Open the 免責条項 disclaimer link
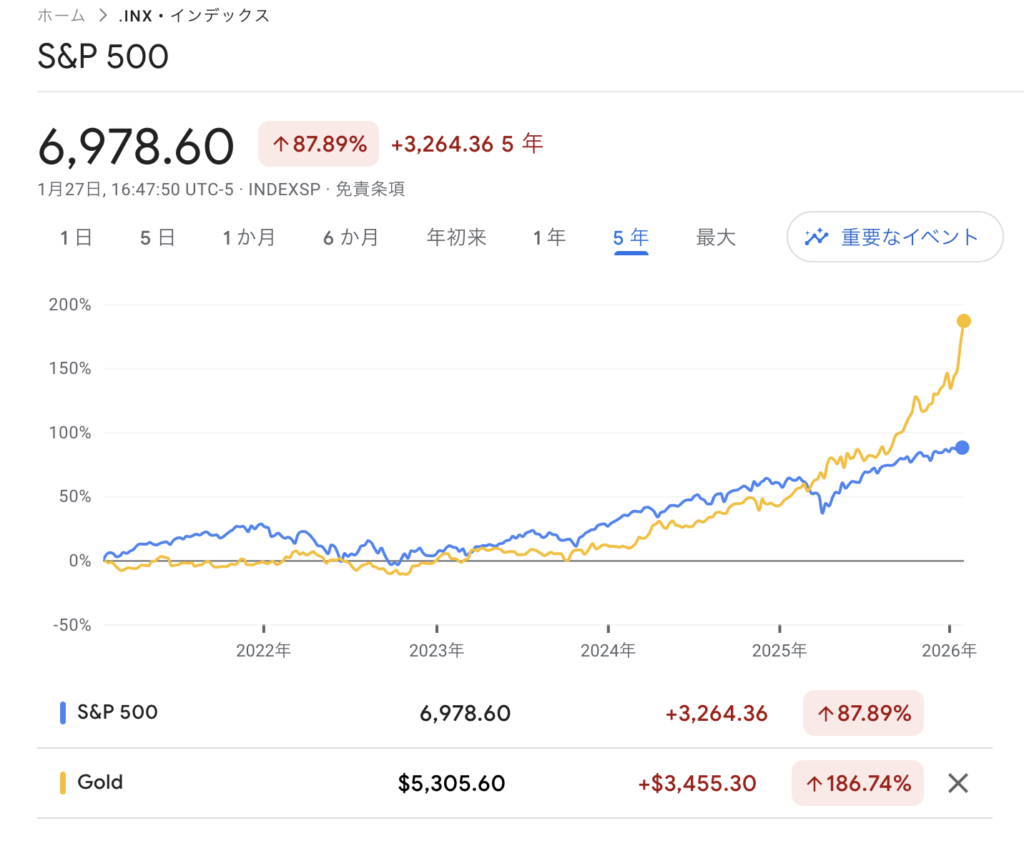Screen dimensions: 1024x841 pos(369,189)
